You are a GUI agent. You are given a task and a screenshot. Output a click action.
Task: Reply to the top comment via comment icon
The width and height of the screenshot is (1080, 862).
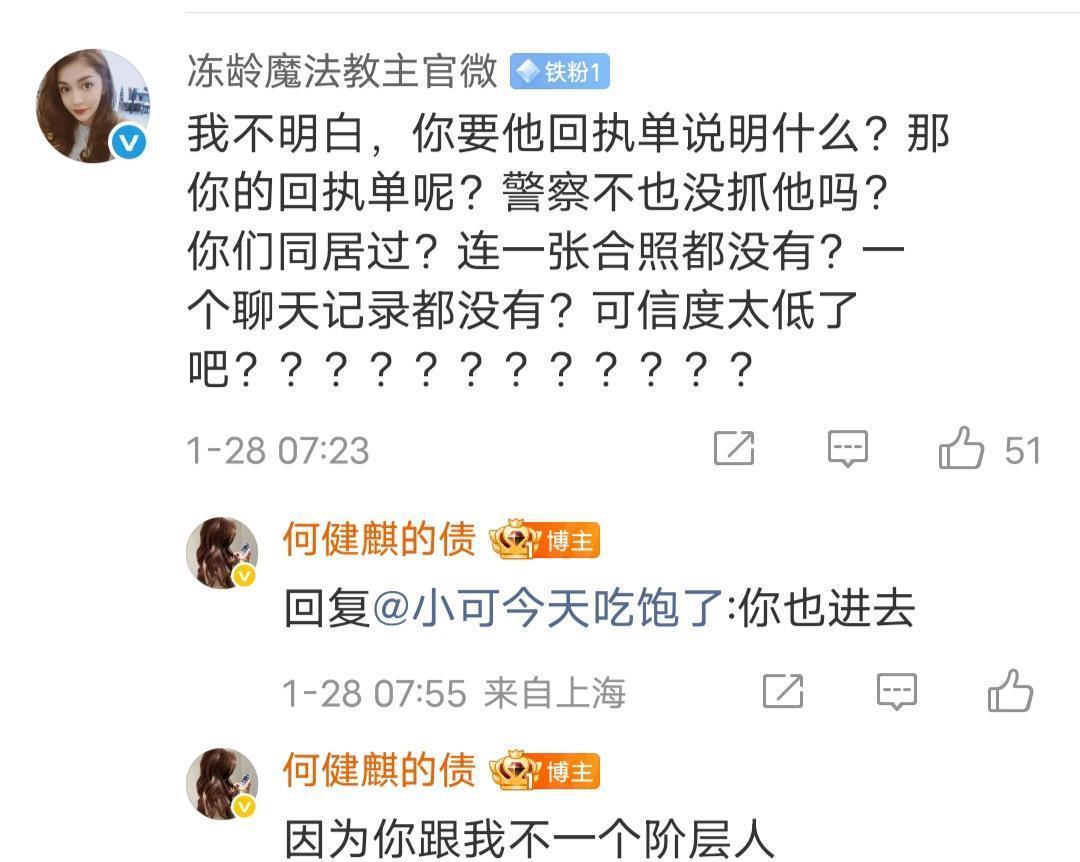[847, 449]
